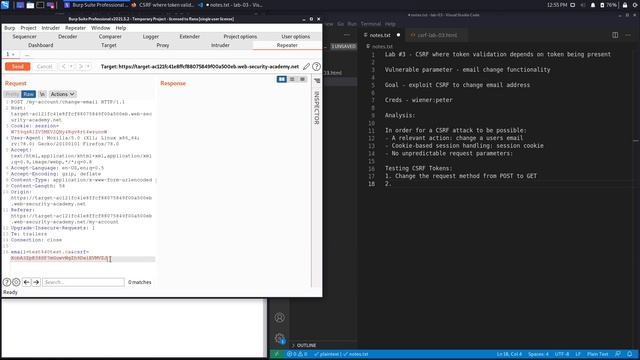Select the csrf-lab-03.html tab in VS Code
This screenshot has width=640, height=360.
(x=437, y=35)
